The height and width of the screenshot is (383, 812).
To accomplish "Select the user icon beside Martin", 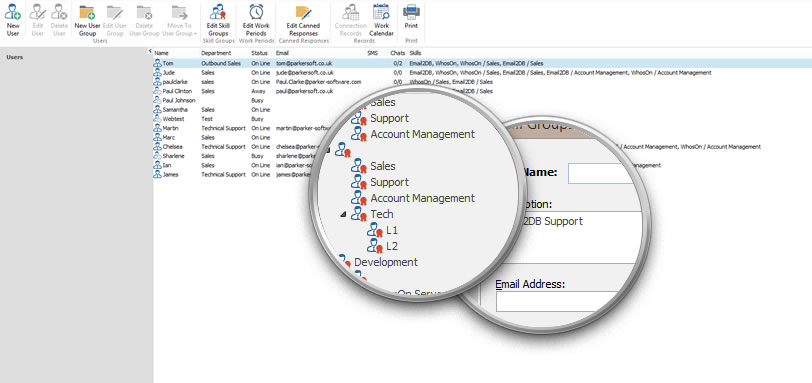I will pos(157,128).
